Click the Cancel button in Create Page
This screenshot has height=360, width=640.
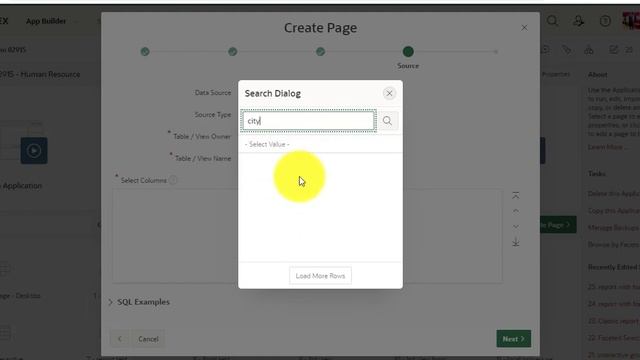tap(148, 339)
